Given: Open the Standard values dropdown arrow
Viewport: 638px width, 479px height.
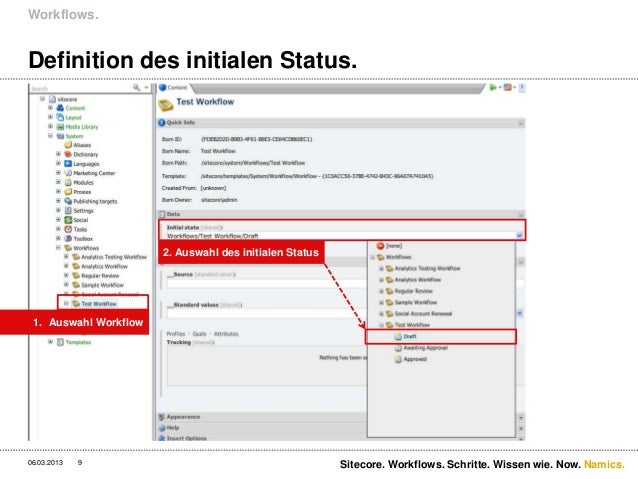Looking at the screenshot, I should tap(520, 313).
